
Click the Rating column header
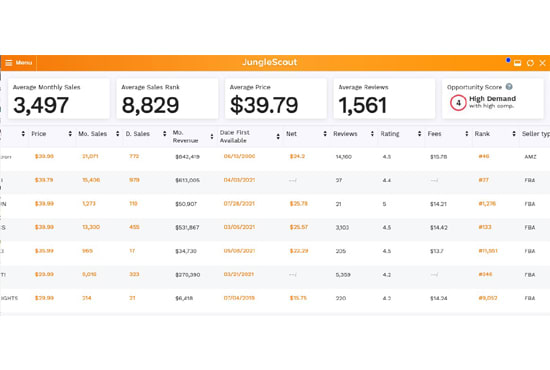(x=390, y=134)
